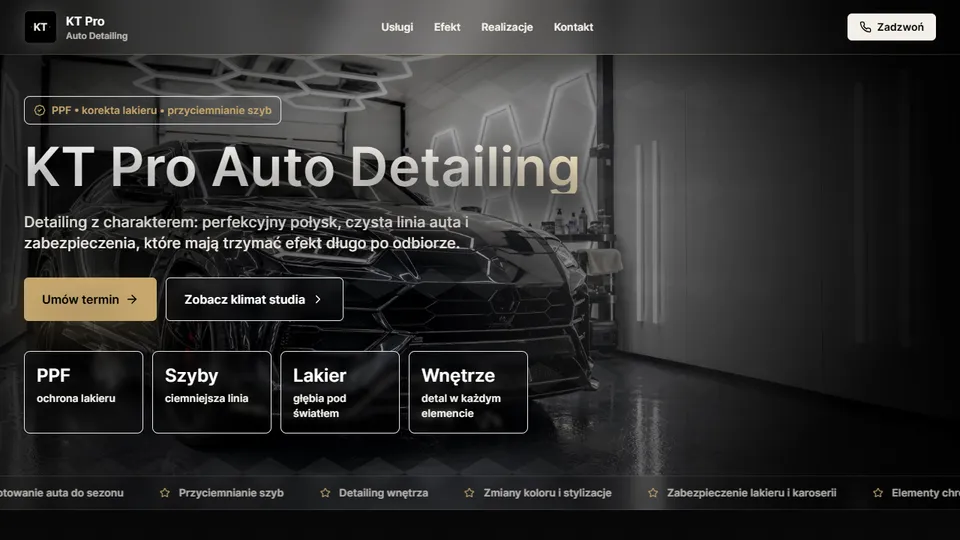Screen dimensions: 960x540
Task: Click the arrow icon in Umów termin
Action: point(132,299)
